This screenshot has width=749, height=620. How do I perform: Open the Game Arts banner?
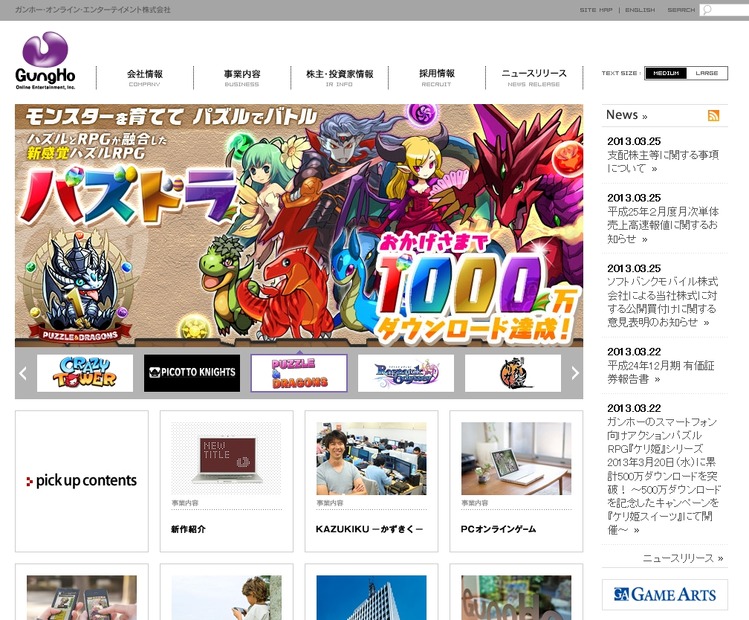tap(664, 595)
